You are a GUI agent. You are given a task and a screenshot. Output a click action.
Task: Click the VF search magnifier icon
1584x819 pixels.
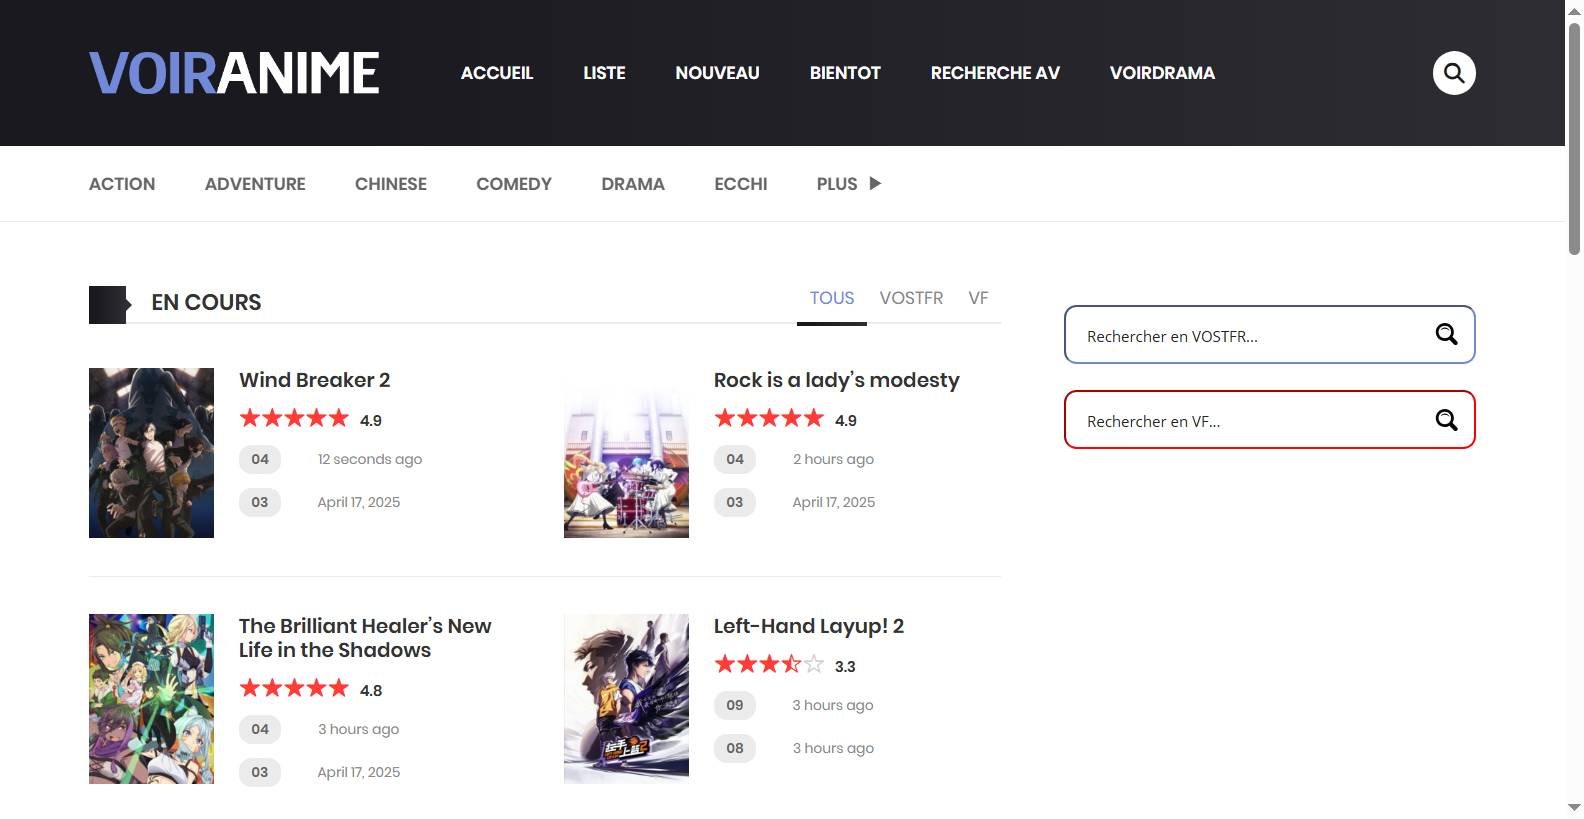coord(1446,420)
